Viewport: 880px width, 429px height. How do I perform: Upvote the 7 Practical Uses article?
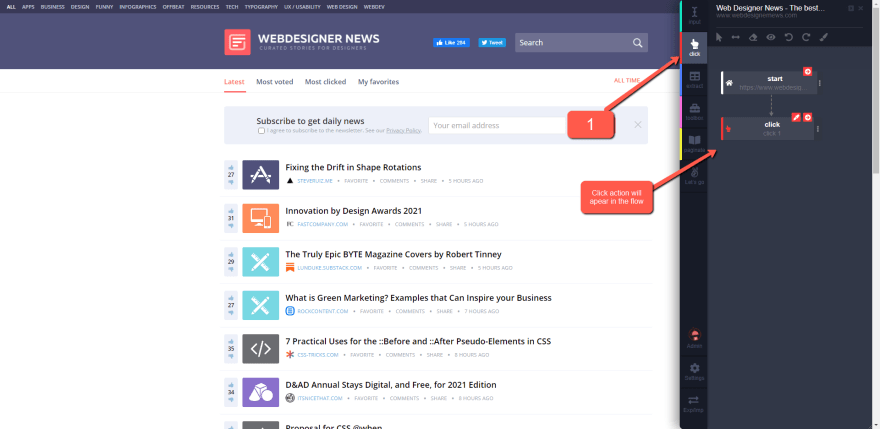231,340
